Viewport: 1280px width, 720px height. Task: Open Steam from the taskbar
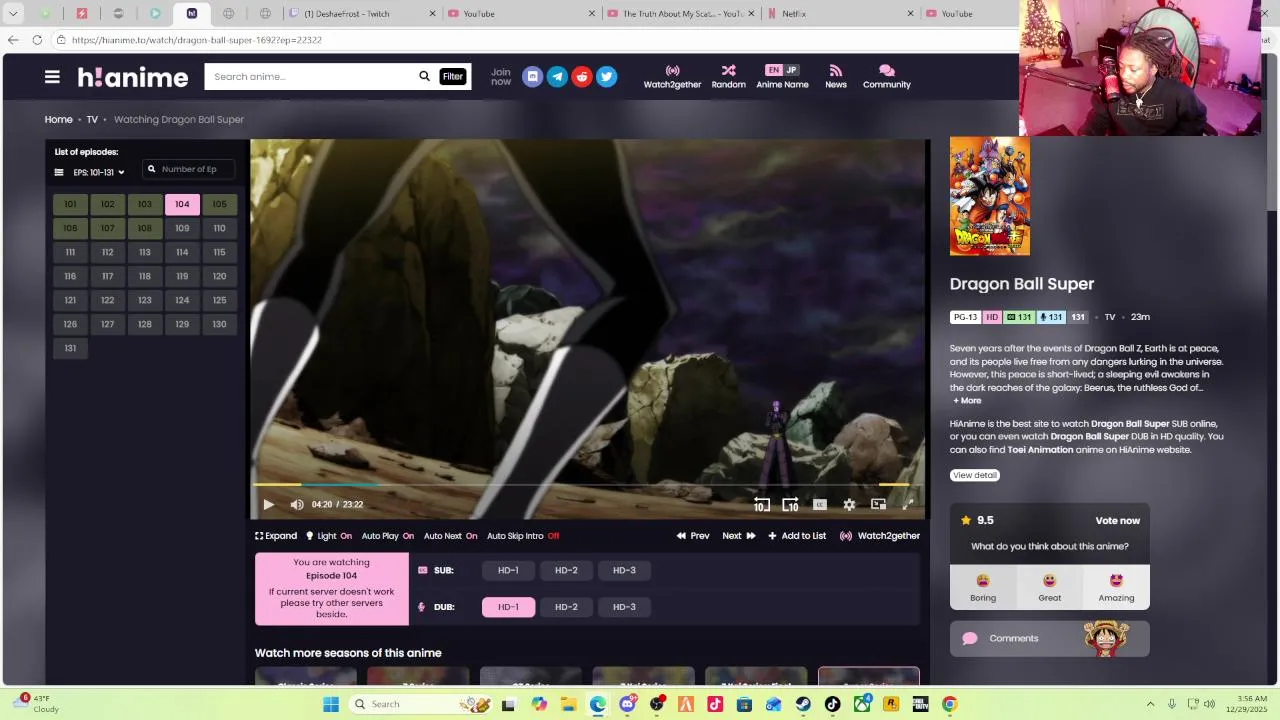[x=803, y=704]
